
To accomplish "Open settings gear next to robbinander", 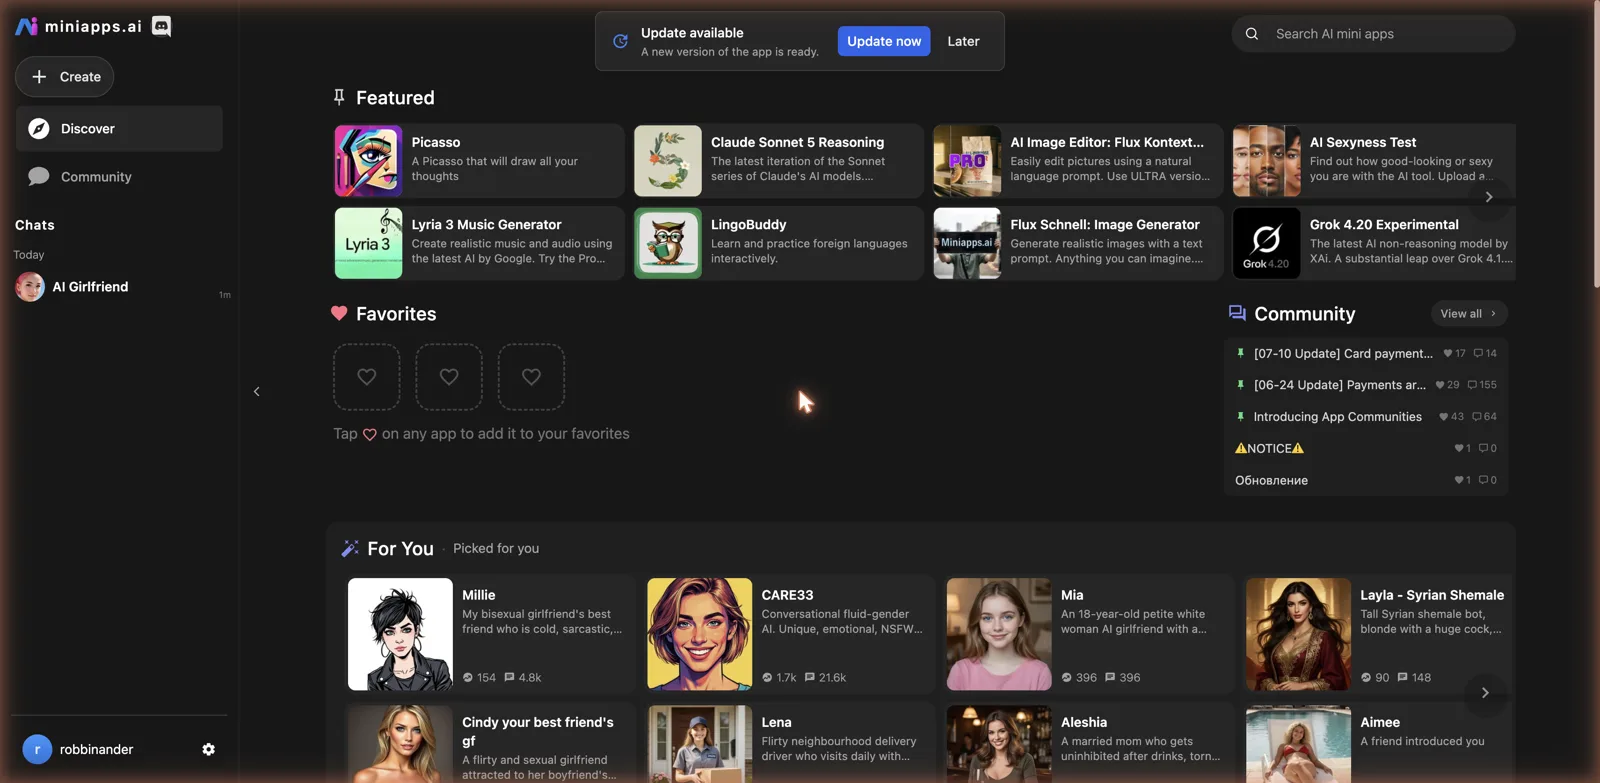I will (x=208, y=749).
